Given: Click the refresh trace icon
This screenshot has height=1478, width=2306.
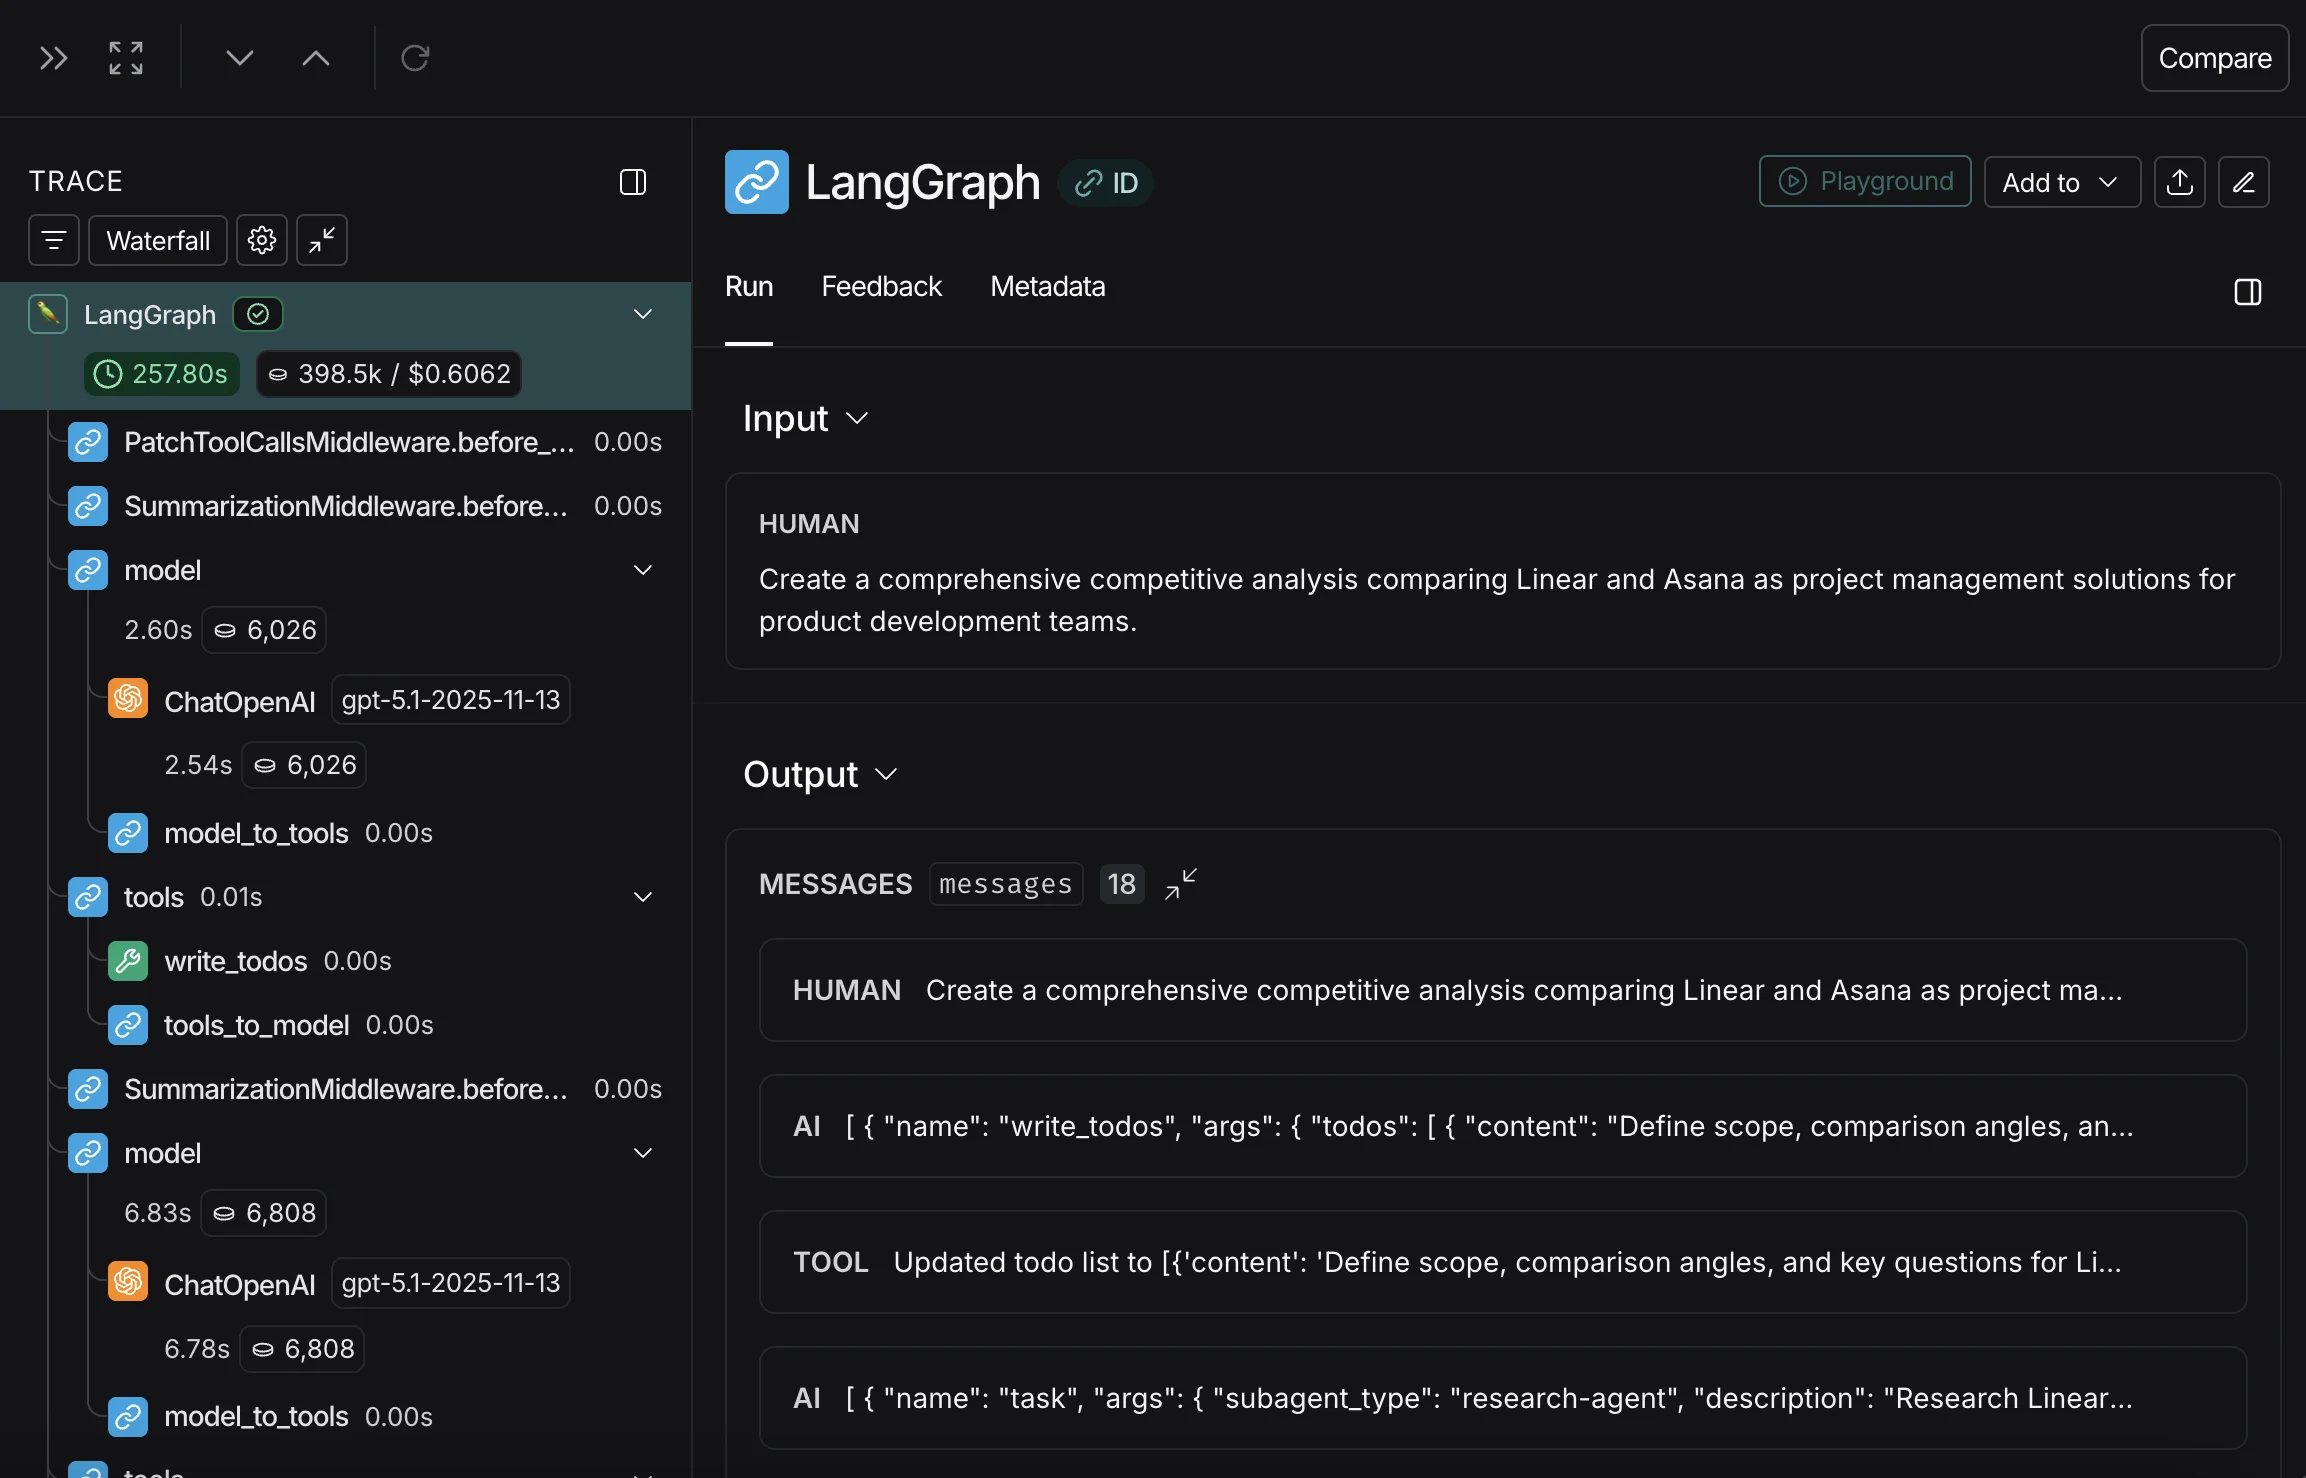Looking at the screenshot, I should point(415,58).
